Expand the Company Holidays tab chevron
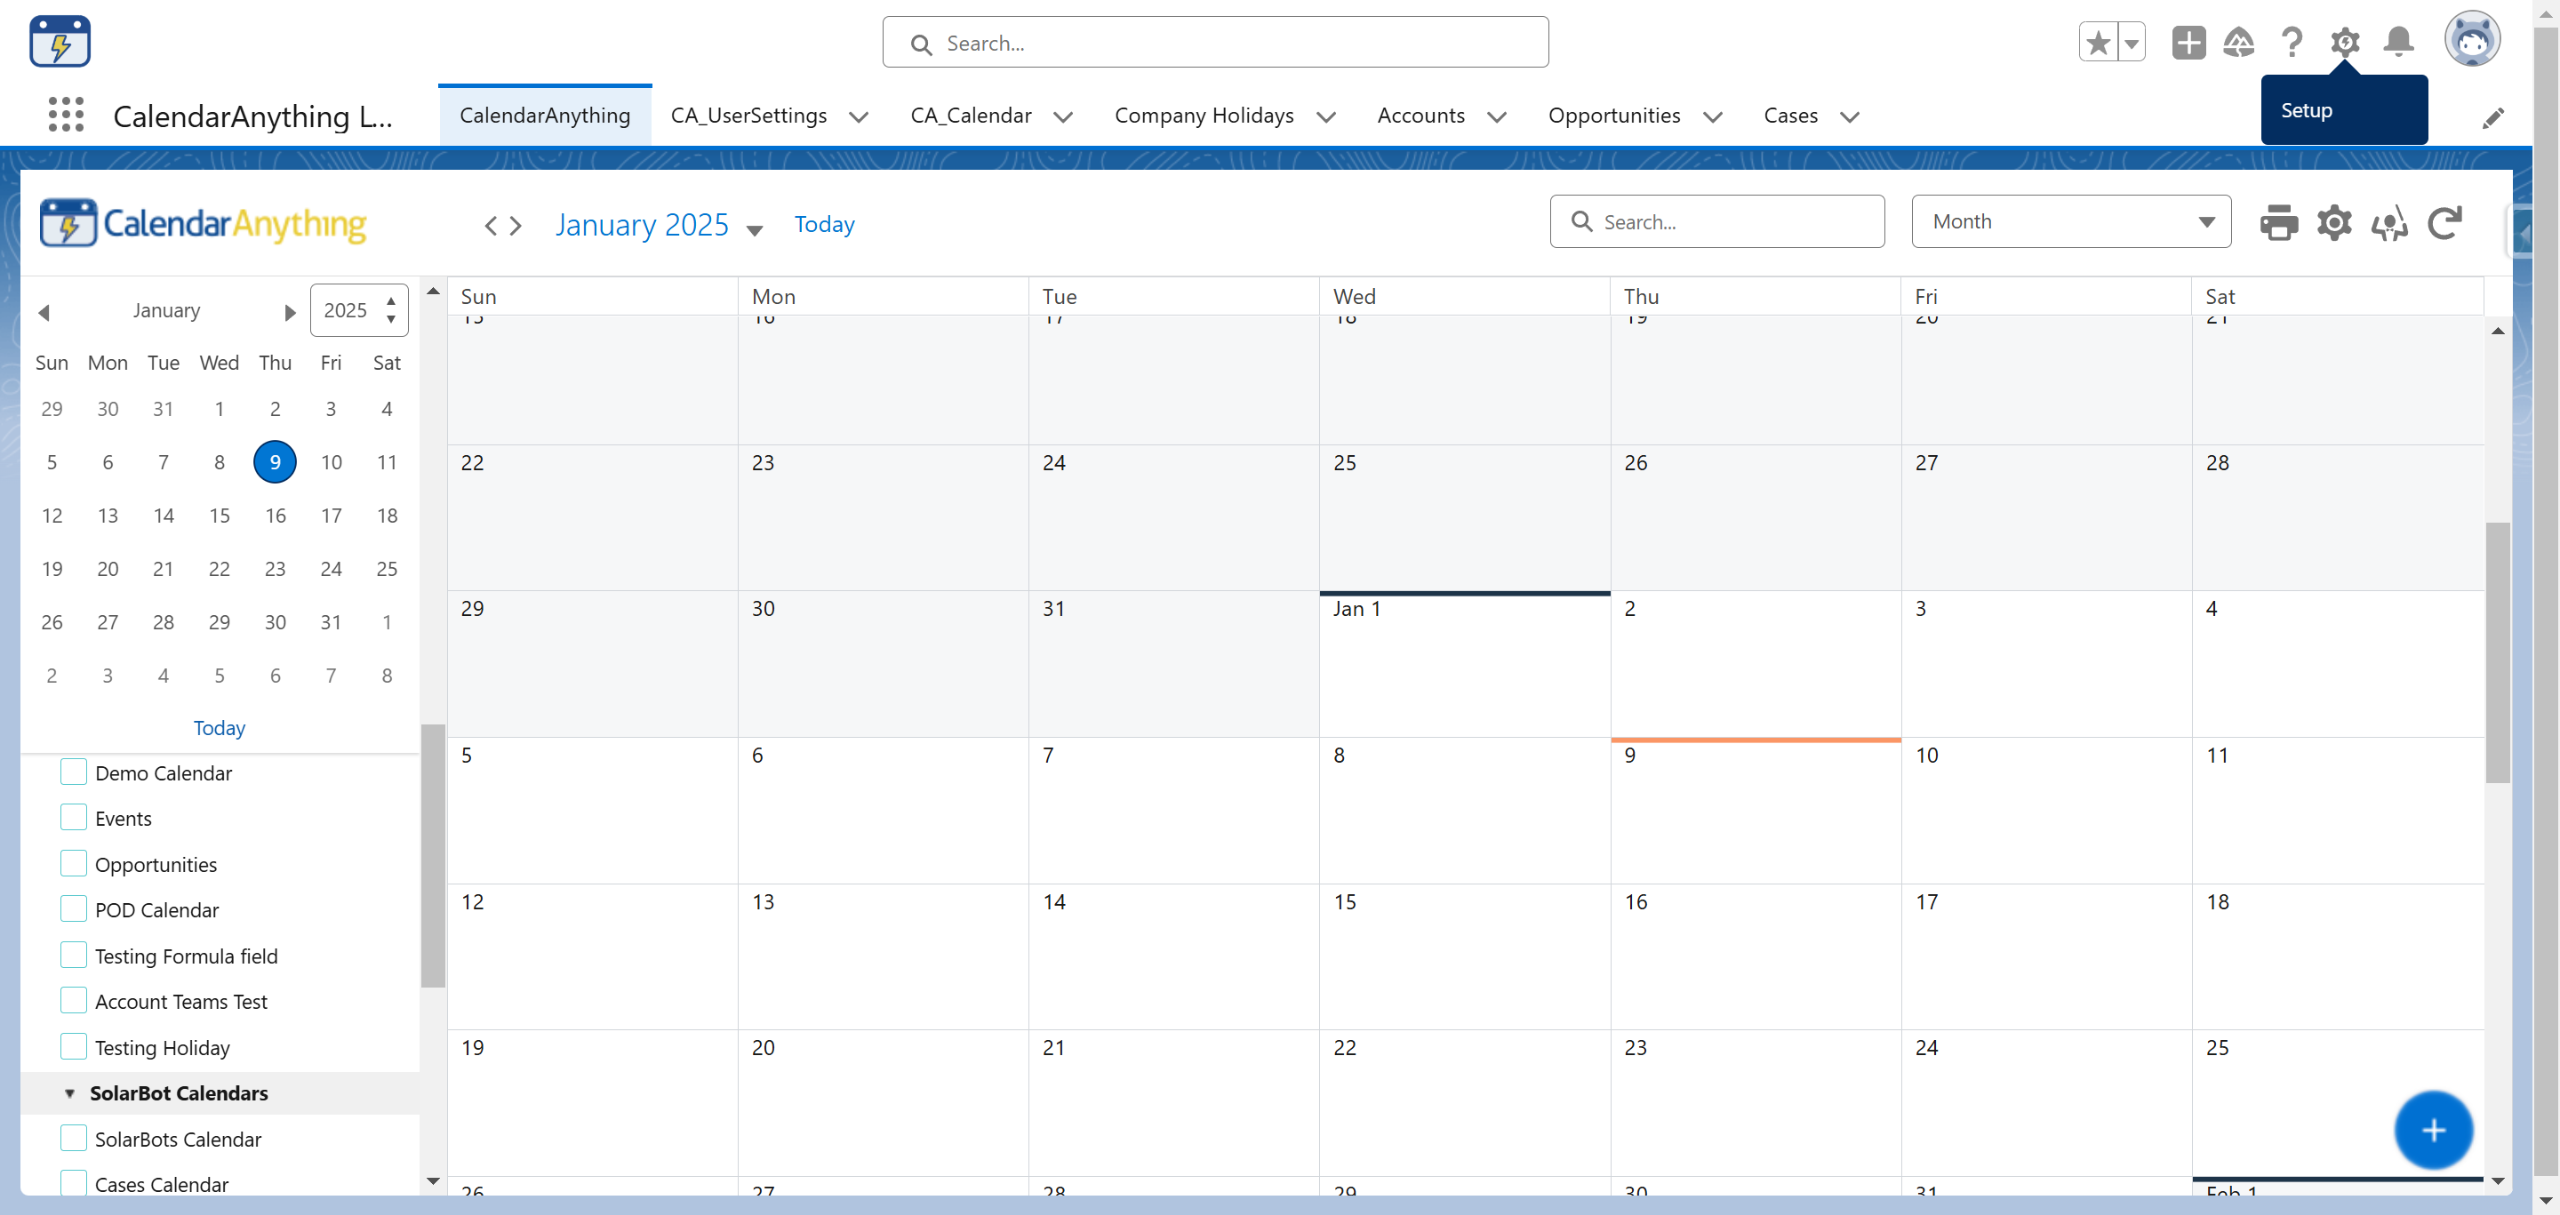The width and height of the screenshot is (2560, 1215). click(1327, 117)
